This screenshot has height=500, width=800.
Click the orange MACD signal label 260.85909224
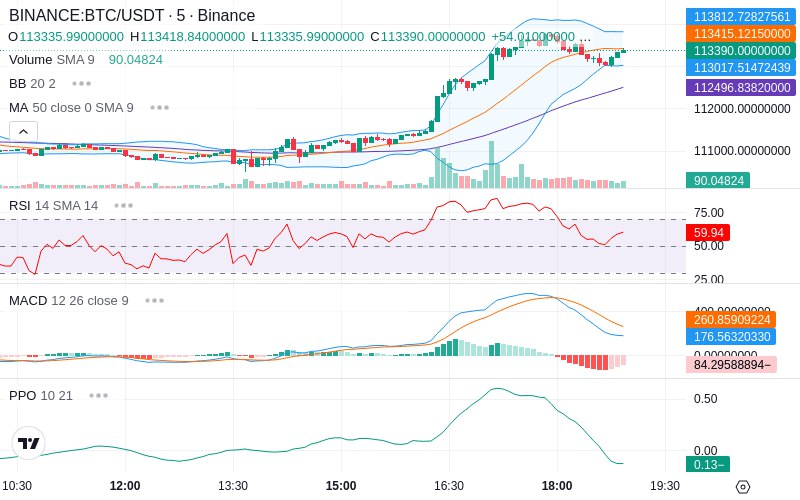pyautogui.click(x=731, y=319)
